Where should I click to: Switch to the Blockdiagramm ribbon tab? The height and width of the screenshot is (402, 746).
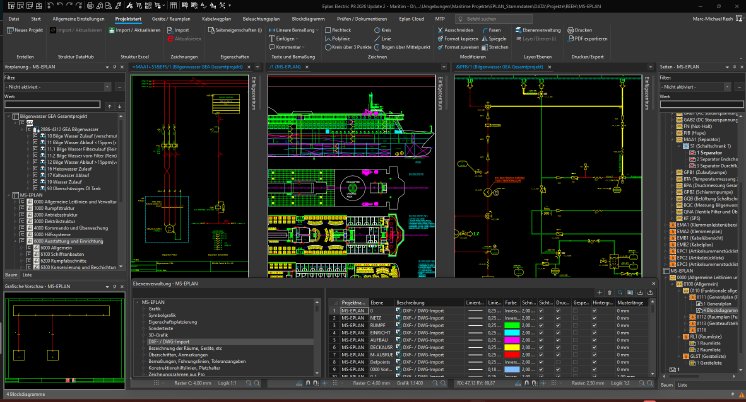(308, 19)
